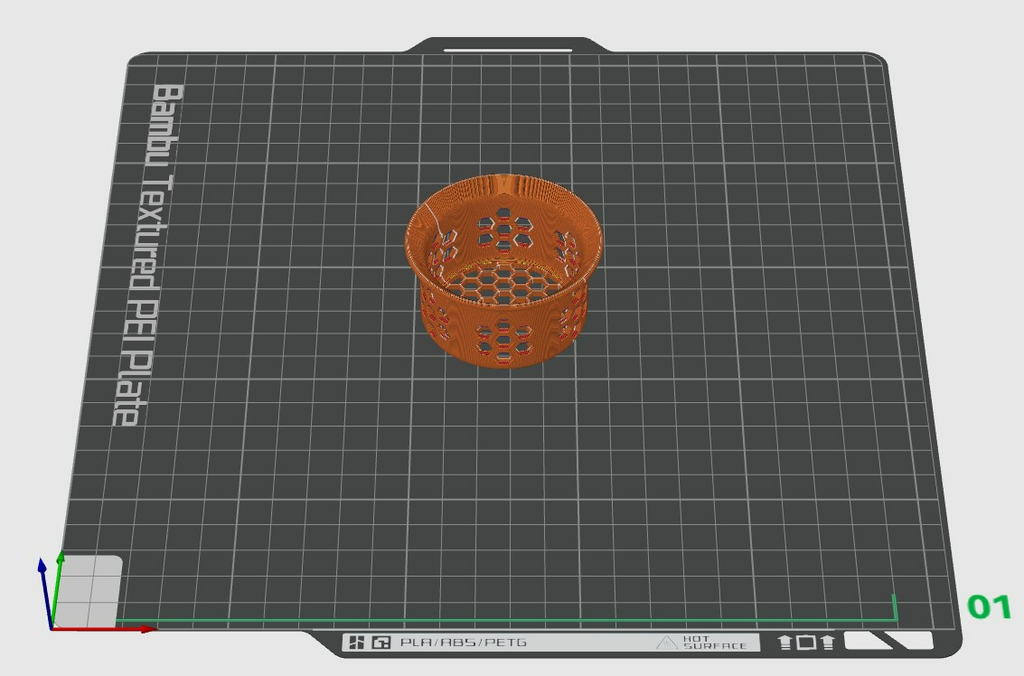The width and height of the screenshot is (1024, 676).
Task: Click the green plate number 01
Action: pos(989,607)
